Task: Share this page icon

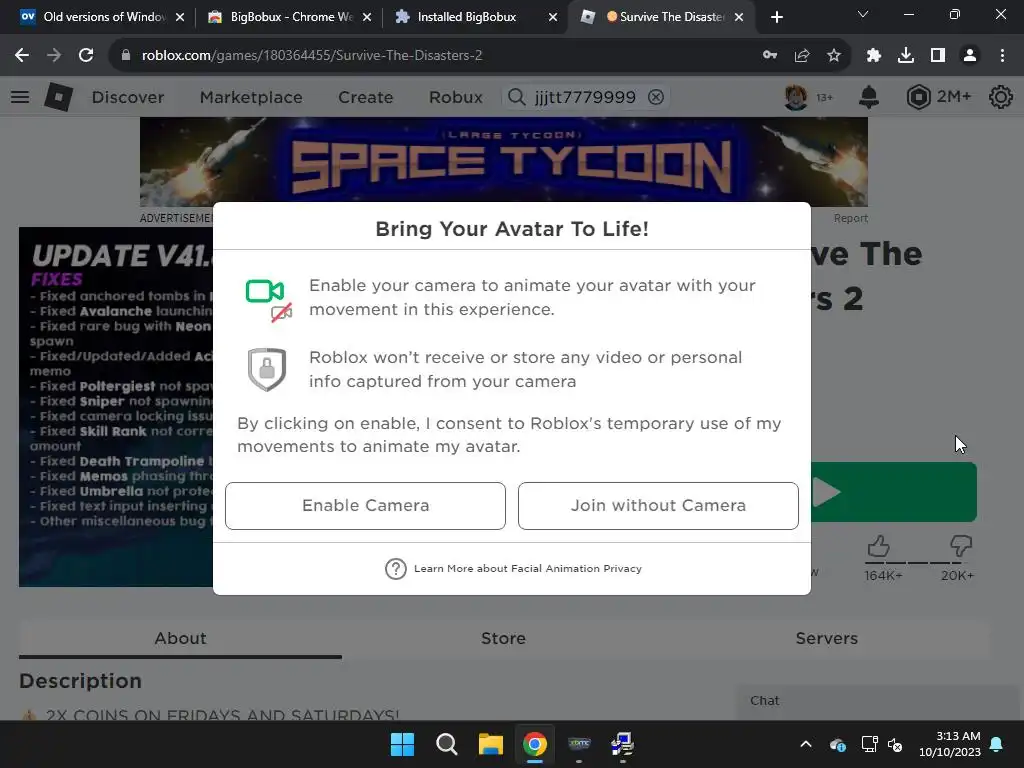Action: coord(802,56)
